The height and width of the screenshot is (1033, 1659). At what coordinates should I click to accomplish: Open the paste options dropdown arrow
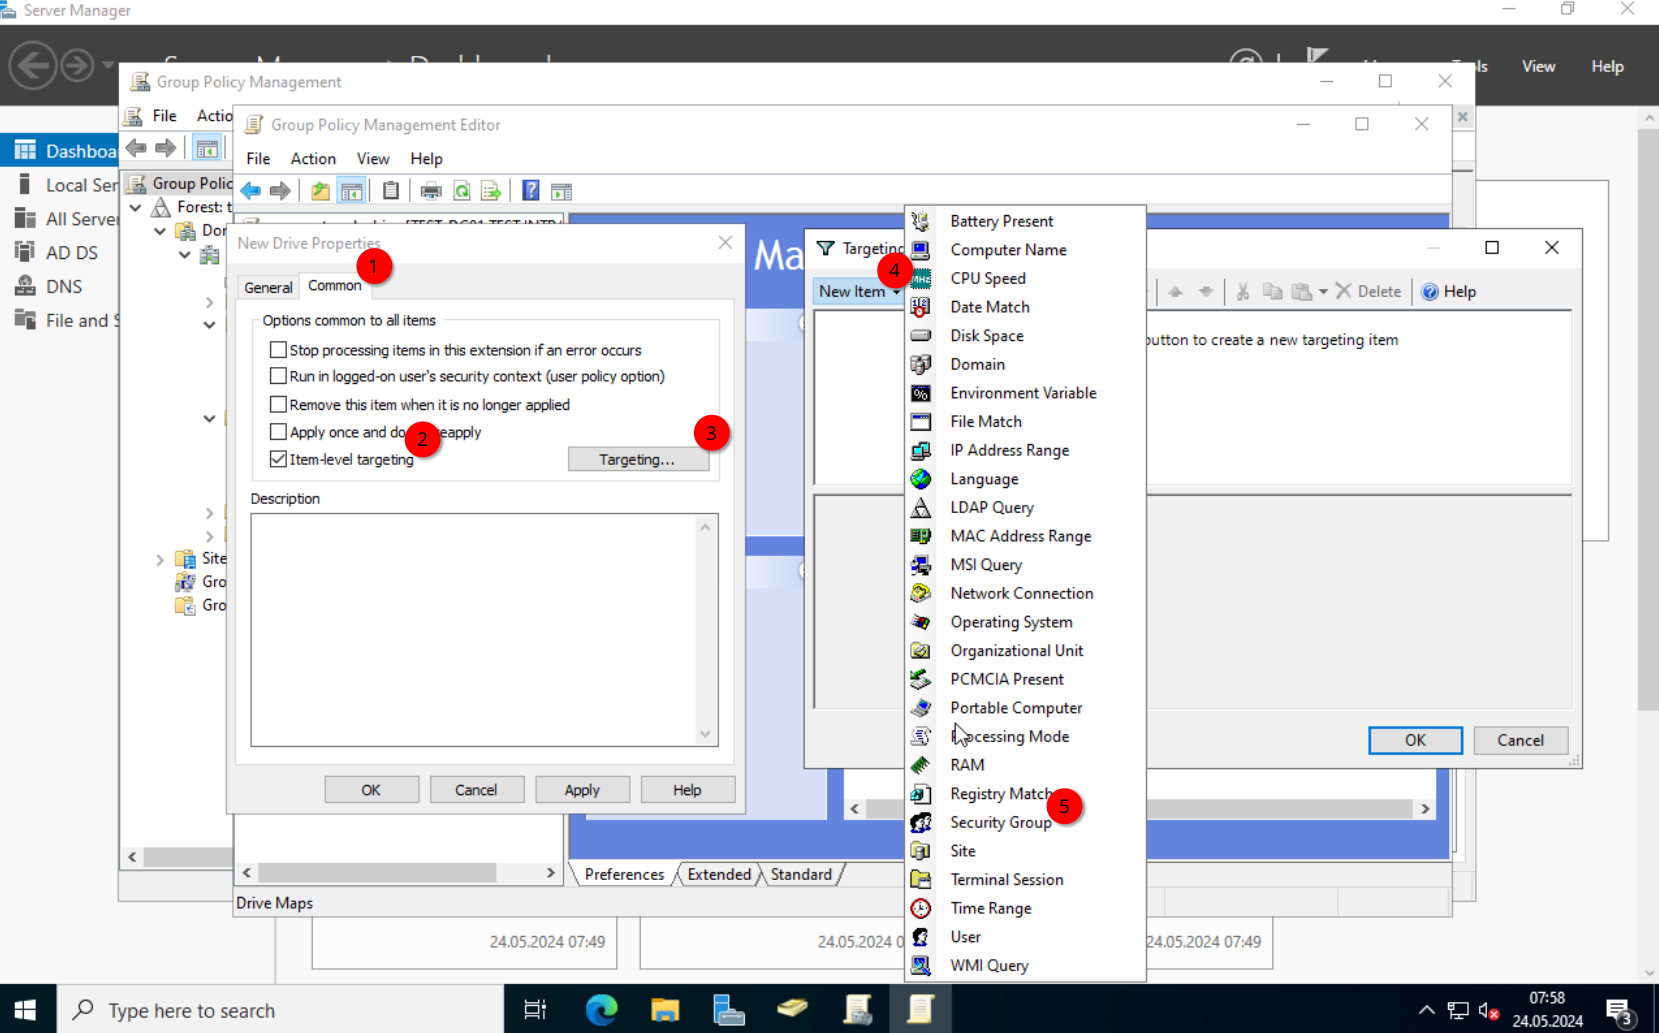coord(1323,292)
